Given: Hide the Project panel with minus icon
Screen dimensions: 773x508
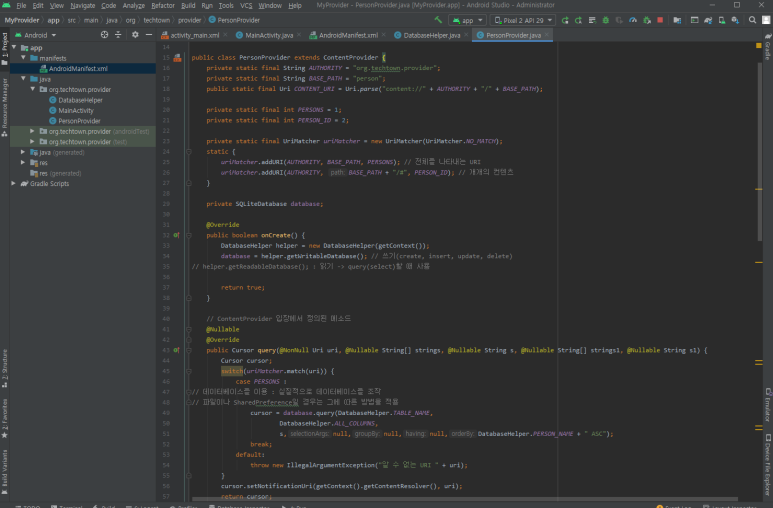Looking at the screenshot, I should click(x=148, y=35).
